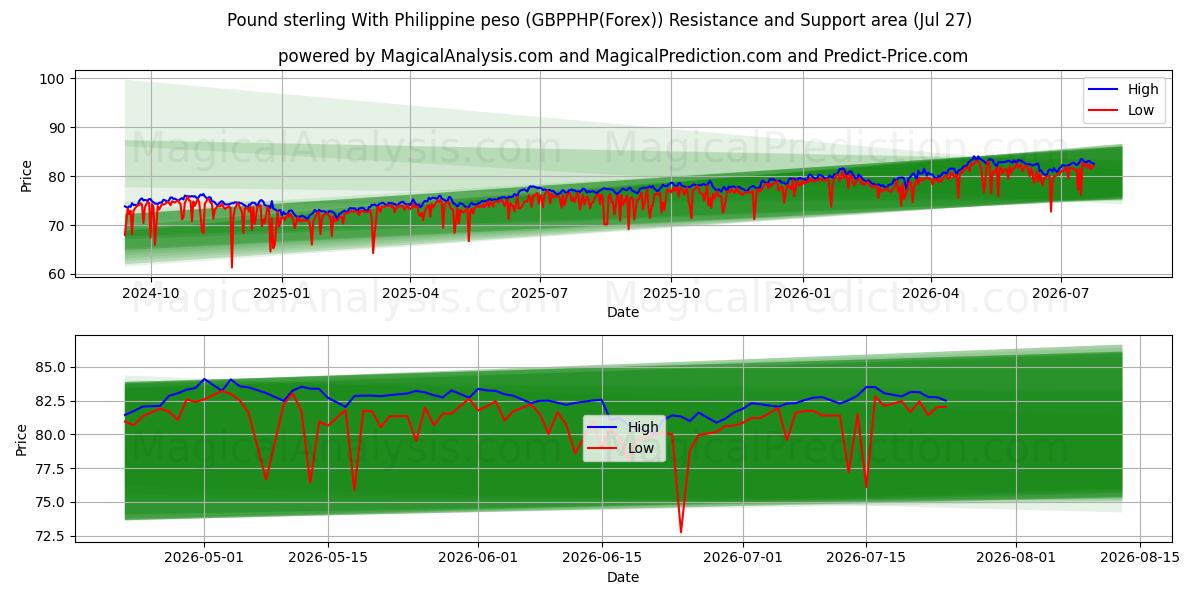Click 'Low' in the bottom chart legend
The image size is (1200, 600).
(641, 448)
